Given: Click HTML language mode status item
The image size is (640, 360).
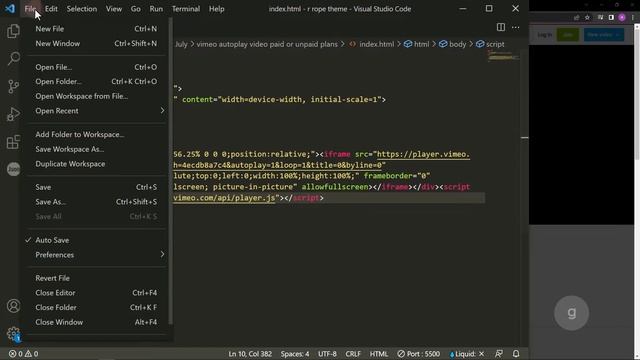Looking at the screenshot, I should coord(379,354).
